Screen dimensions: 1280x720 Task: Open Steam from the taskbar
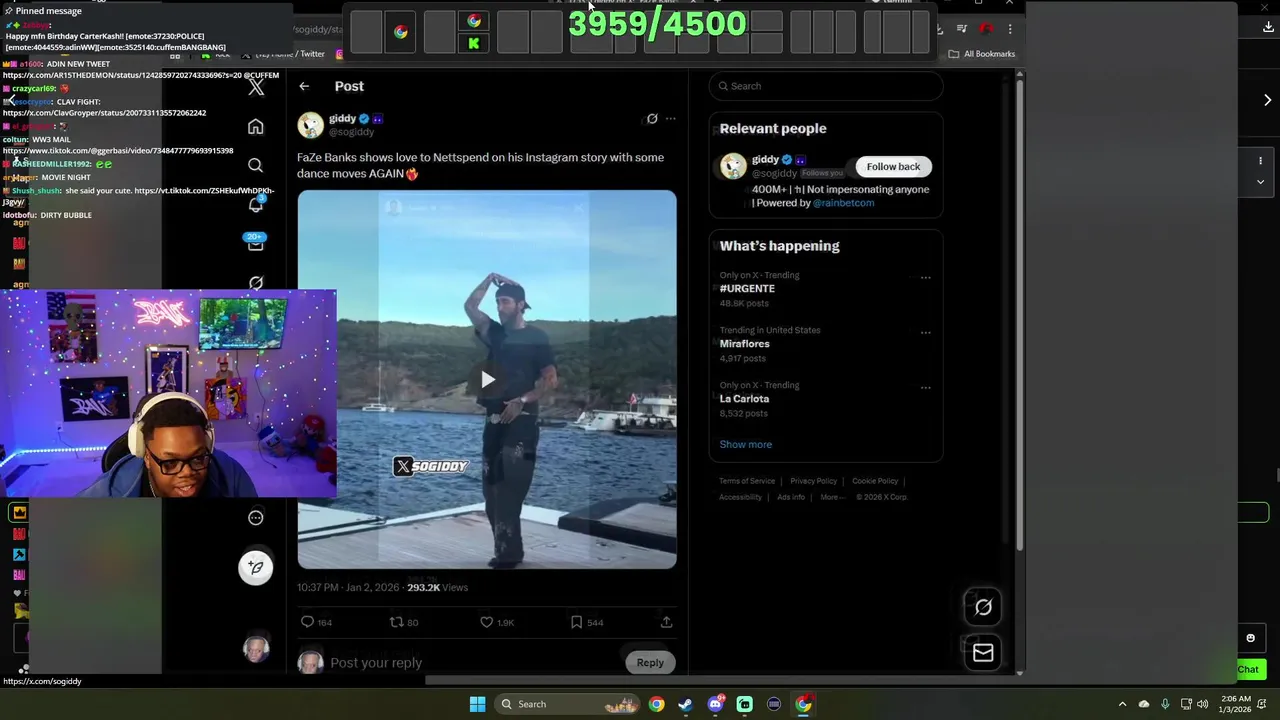tap(685, 704)
